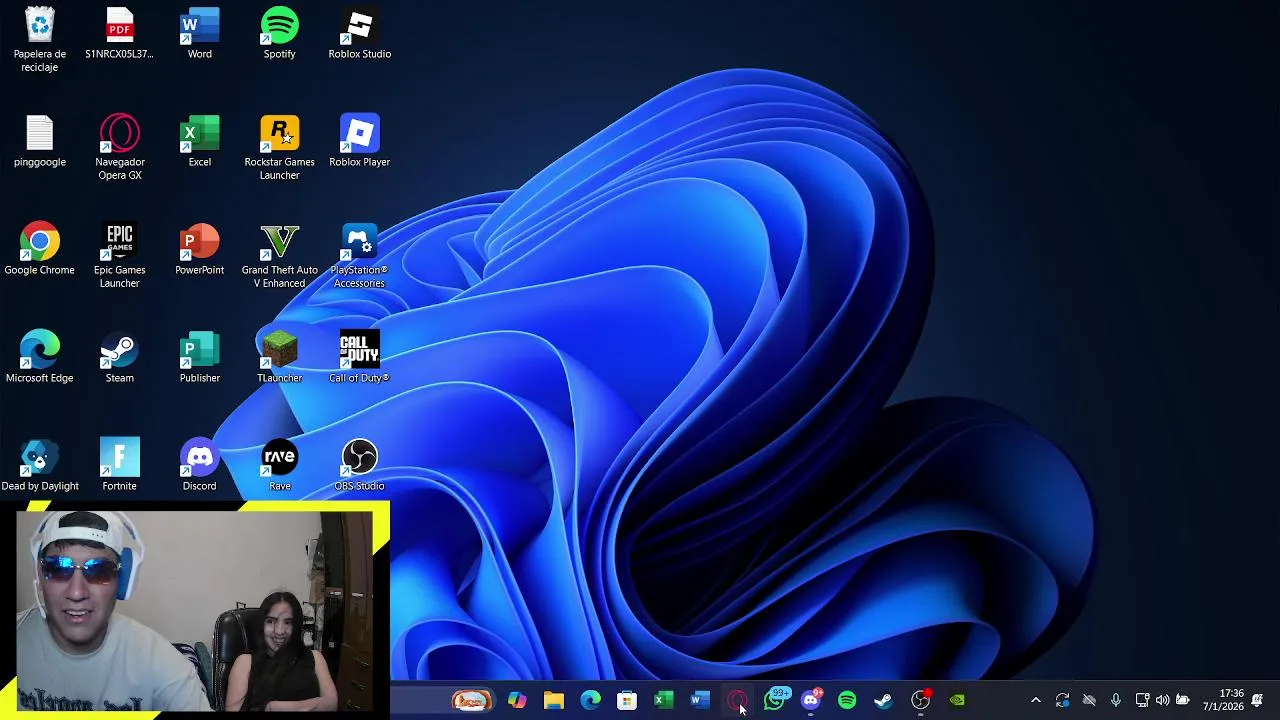Open network settings from tray icon
Viewport: 1280px width, 720px height.
coord(1142,700)
